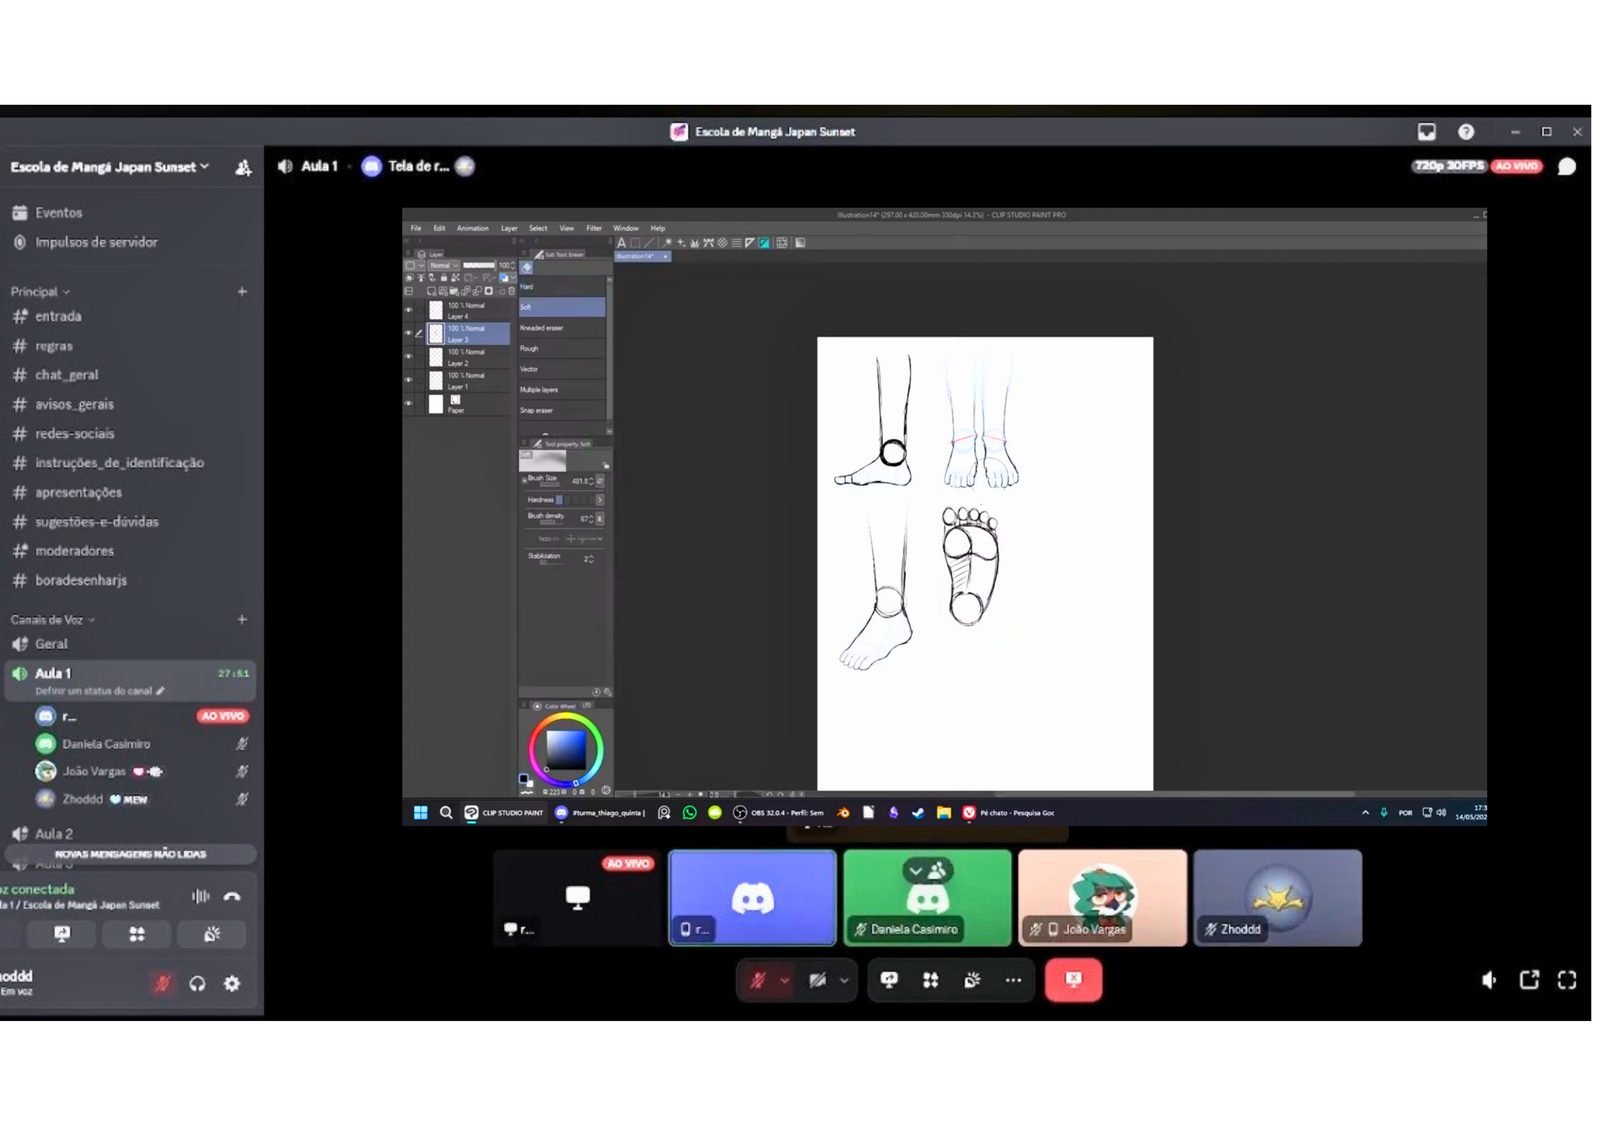Screen dimensions: 1600x1131
Task: Pop out the stream window icon
Action: tap(1529, 980)
